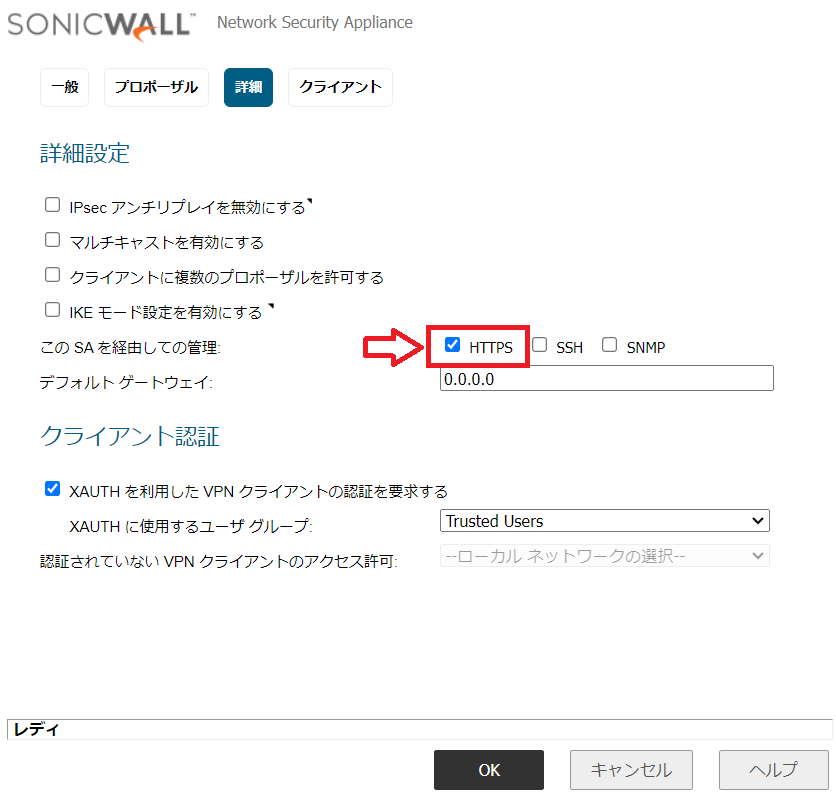Image resolution: width=836 pixels, height=798 pixels.
Task: Click the tooltip mark after IKE モード設定 label
Action: tap(271, 305)
